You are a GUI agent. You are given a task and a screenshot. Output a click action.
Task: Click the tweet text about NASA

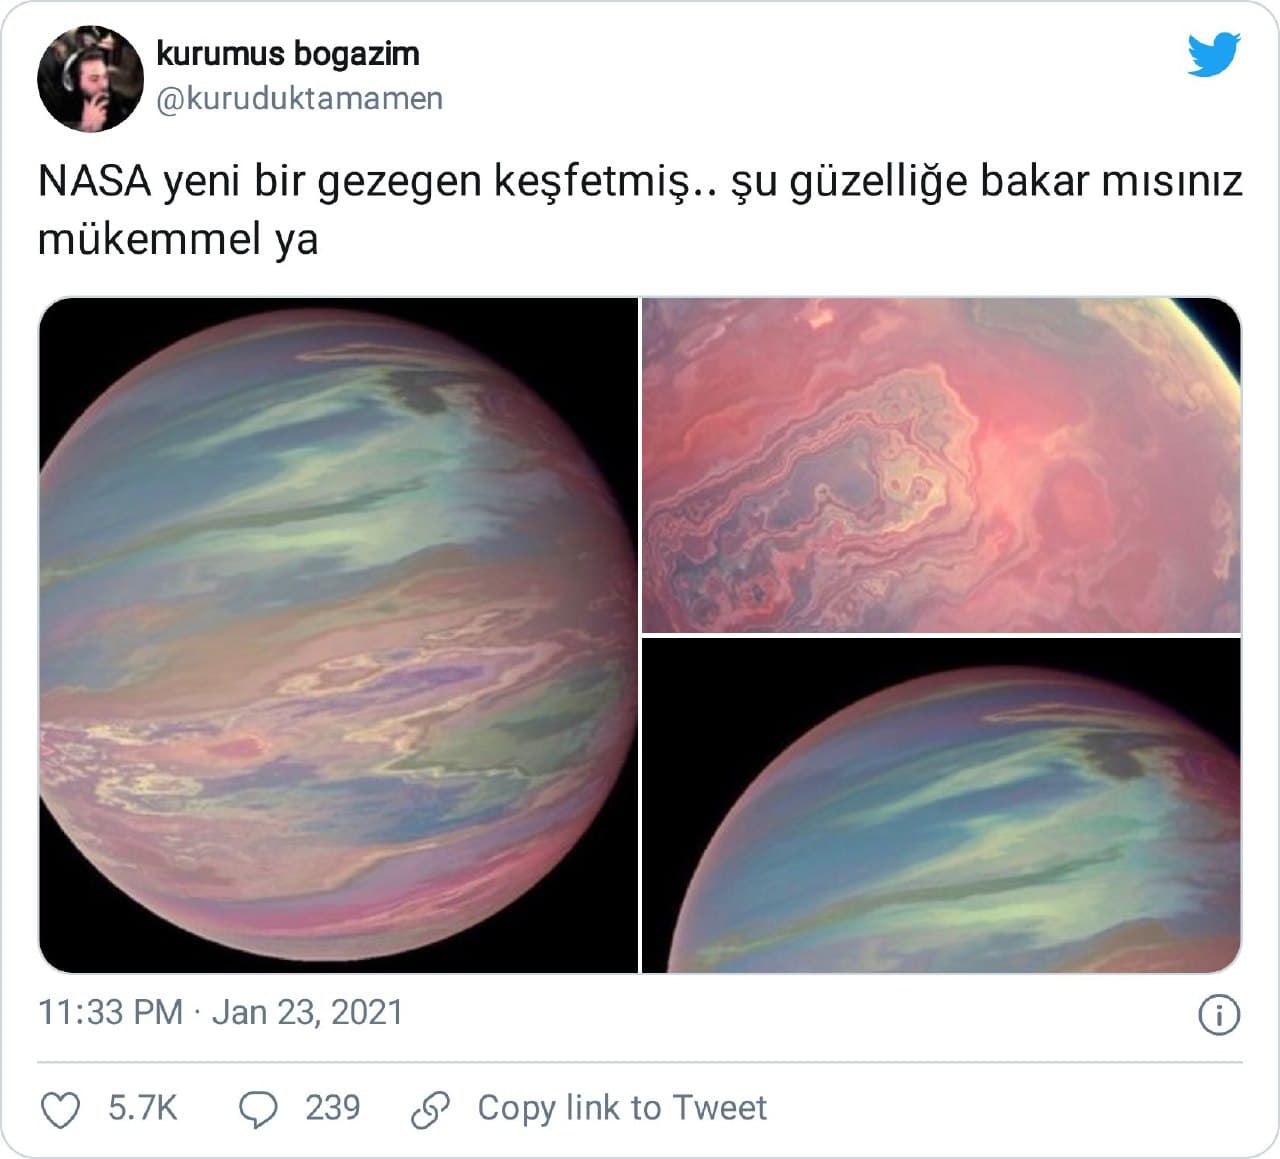pyautogui.click(x=640, y=211)
